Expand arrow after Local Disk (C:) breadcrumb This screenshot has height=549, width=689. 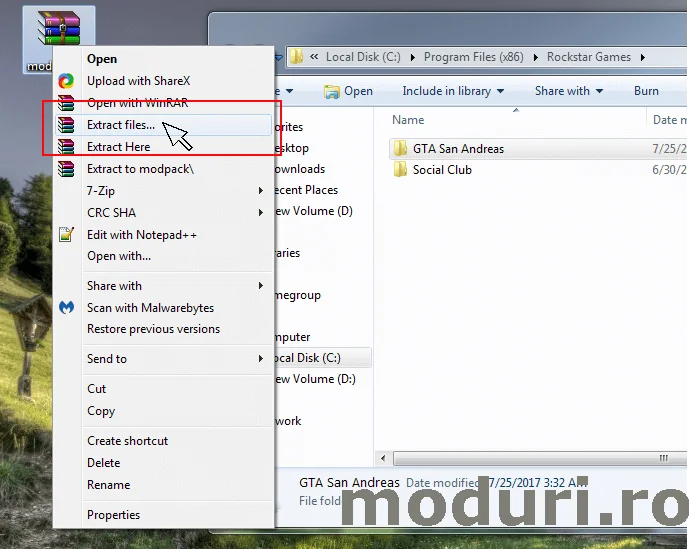point(412,58)
